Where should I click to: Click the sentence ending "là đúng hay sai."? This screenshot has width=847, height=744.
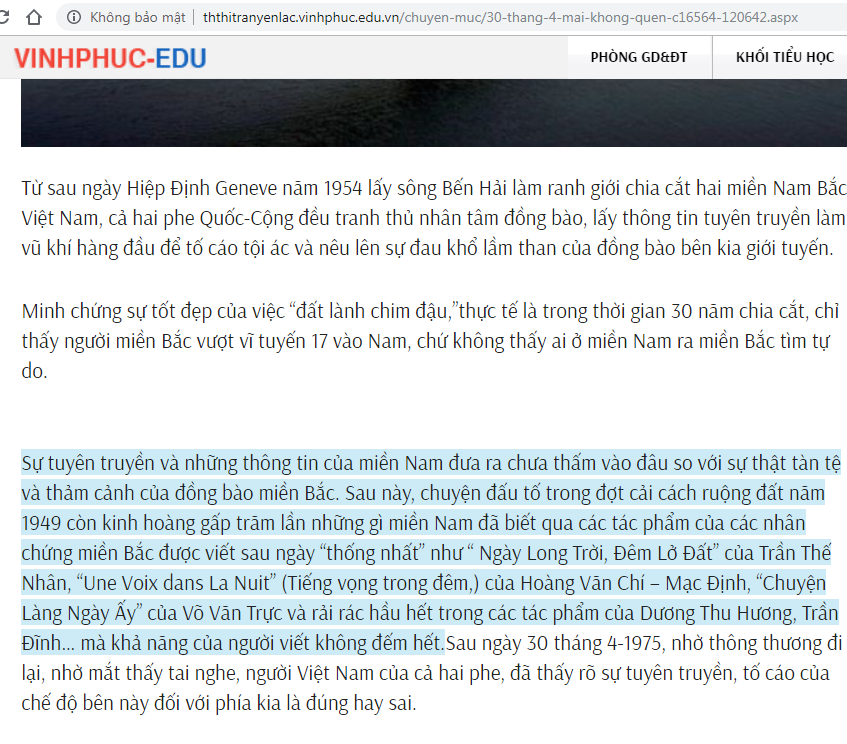[x=219, y=703]
